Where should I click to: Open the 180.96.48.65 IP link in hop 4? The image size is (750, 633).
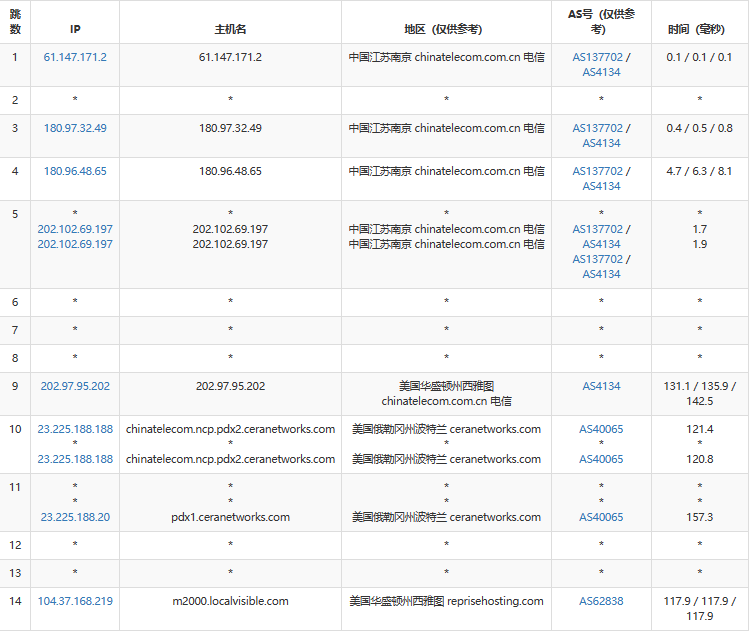75,171
